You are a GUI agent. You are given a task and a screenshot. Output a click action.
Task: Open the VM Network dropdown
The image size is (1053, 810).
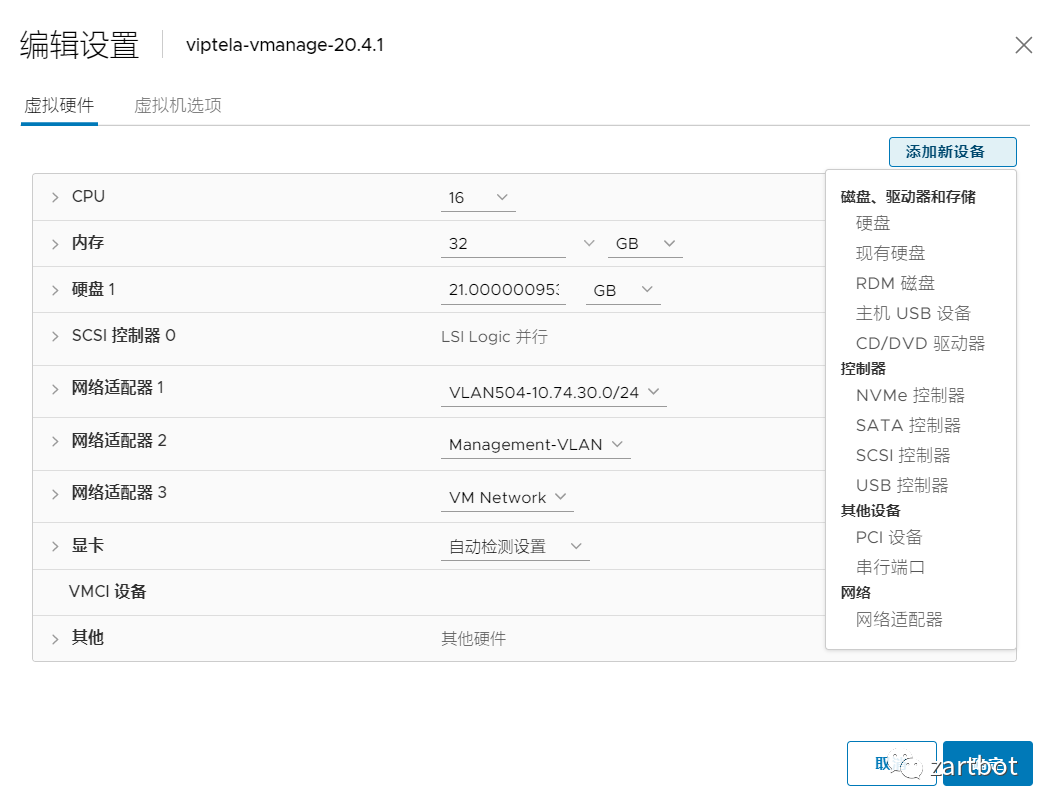507,498
